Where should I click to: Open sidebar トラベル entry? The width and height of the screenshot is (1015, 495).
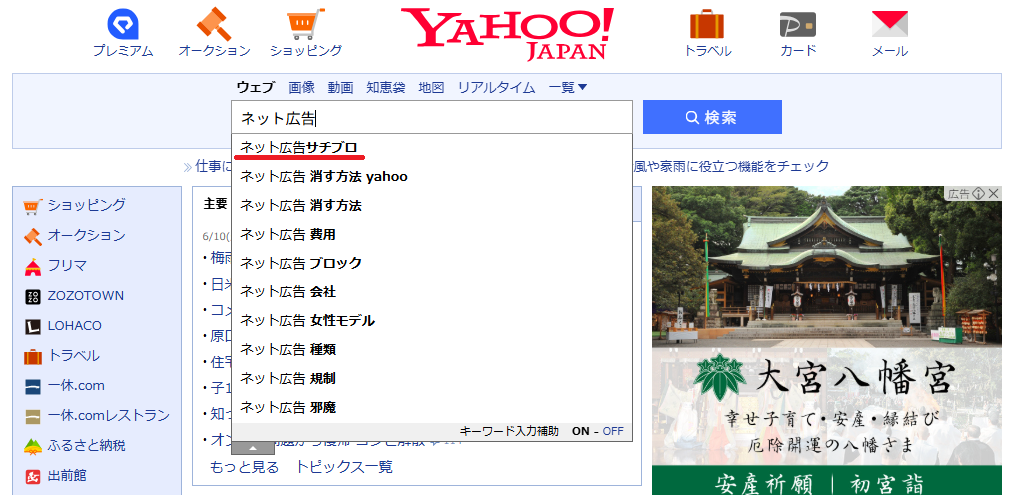tap(61, 355)
